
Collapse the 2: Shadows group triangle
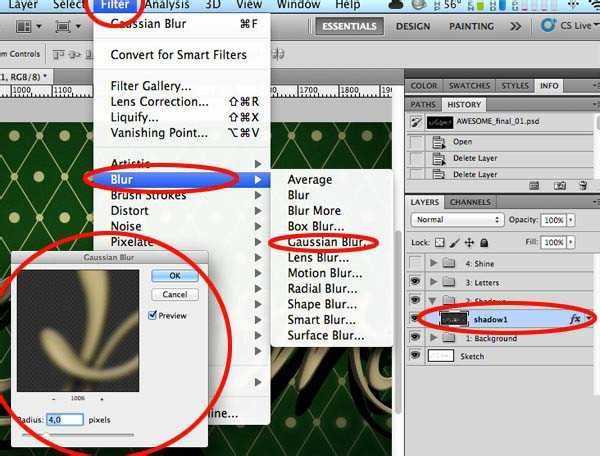pos(433,301)
